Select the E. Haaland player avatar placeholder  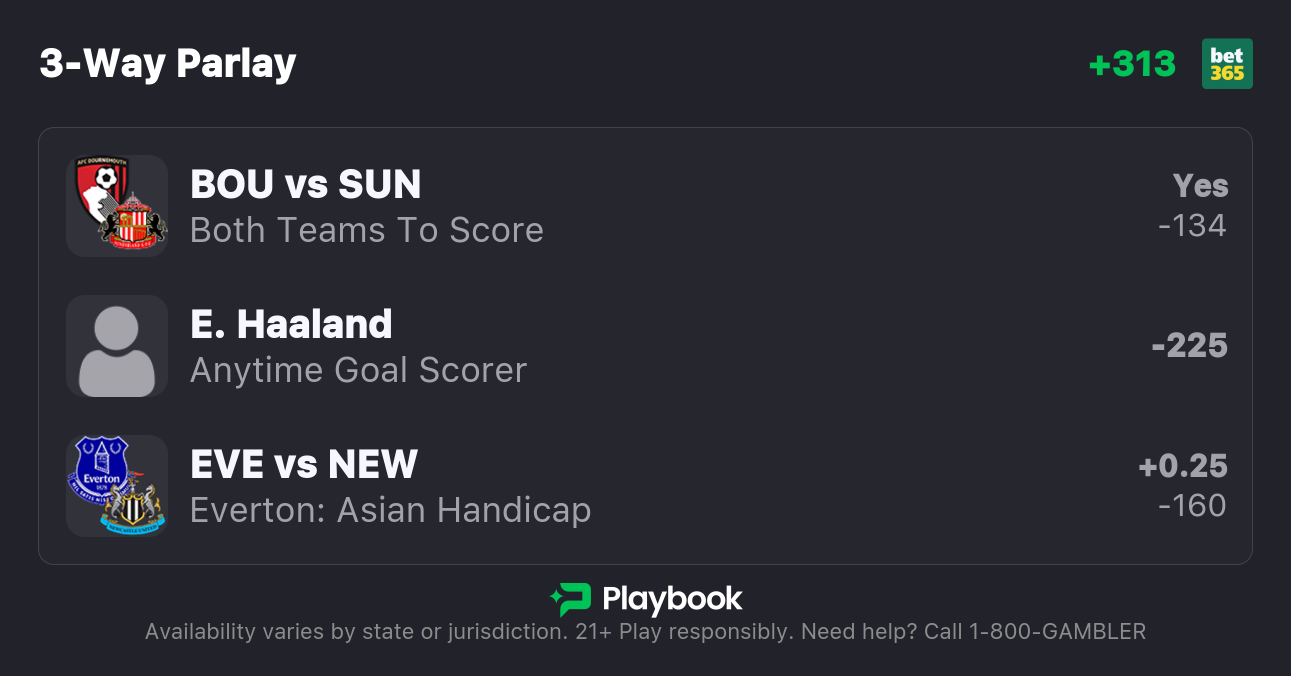[117, 346]
